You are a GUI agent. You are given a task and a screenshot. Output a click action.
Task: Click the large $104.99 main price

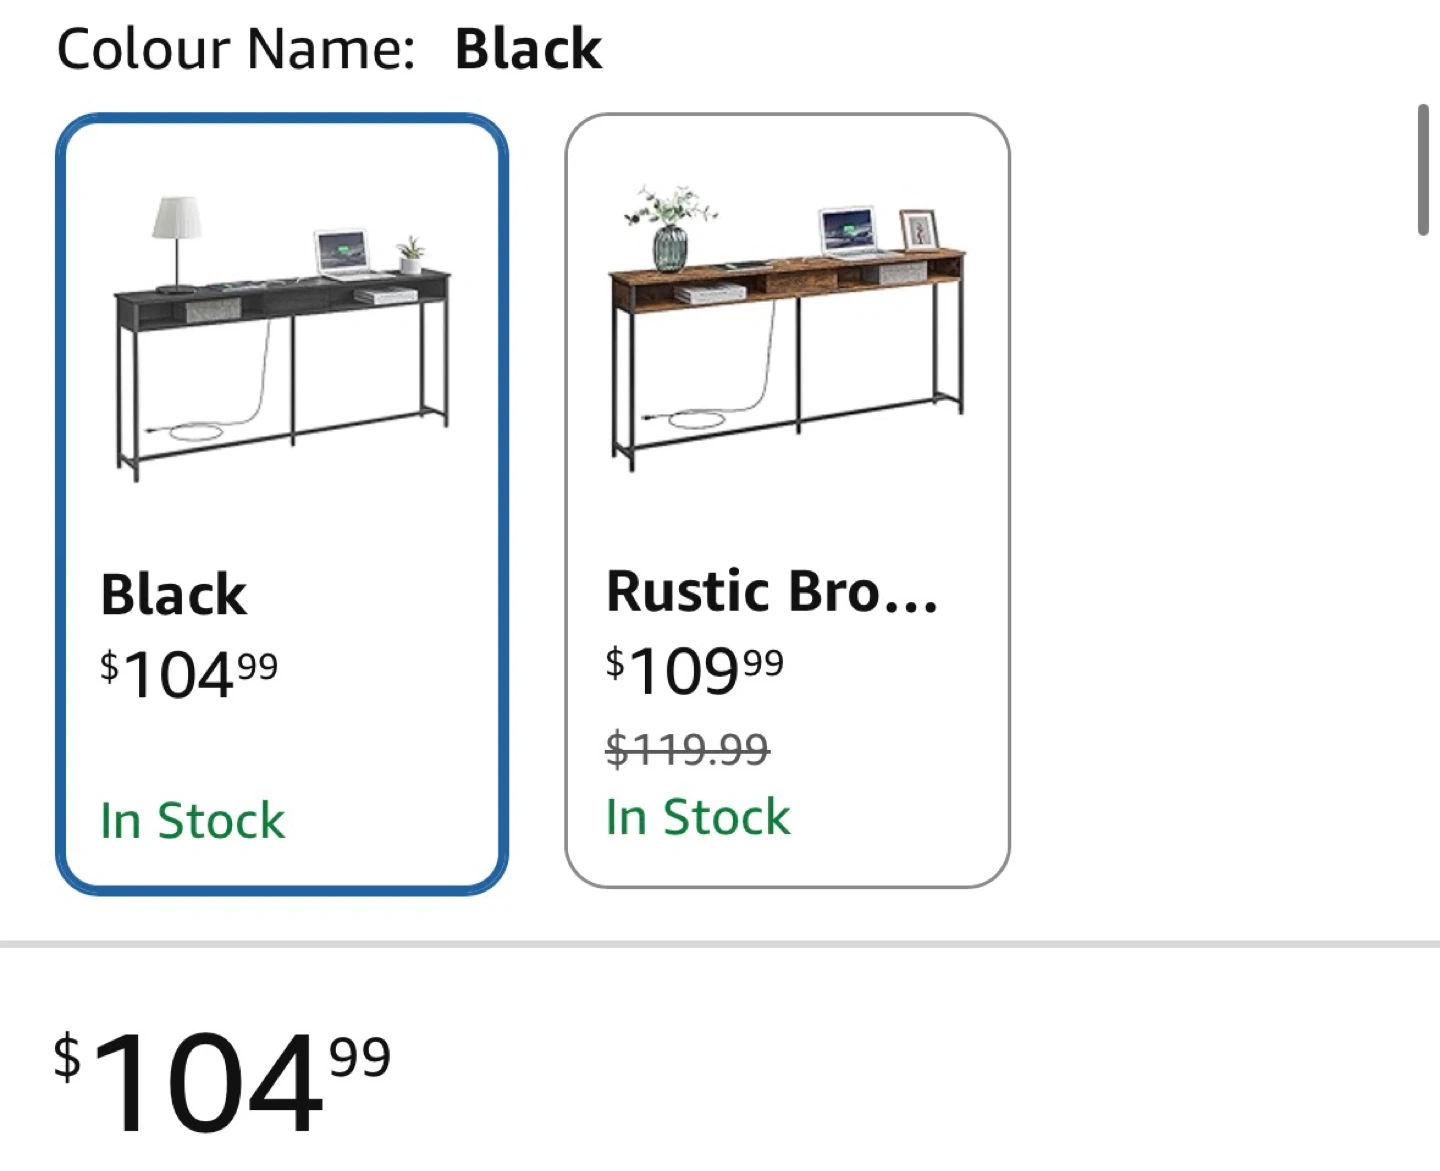click(222, 1082)
